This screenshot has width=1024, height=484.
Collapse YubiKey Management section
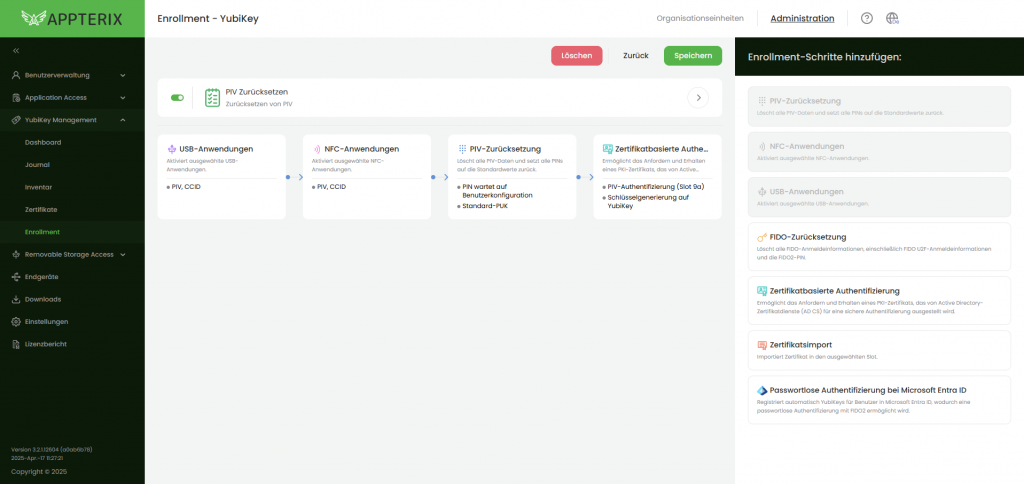coord(122,120)
